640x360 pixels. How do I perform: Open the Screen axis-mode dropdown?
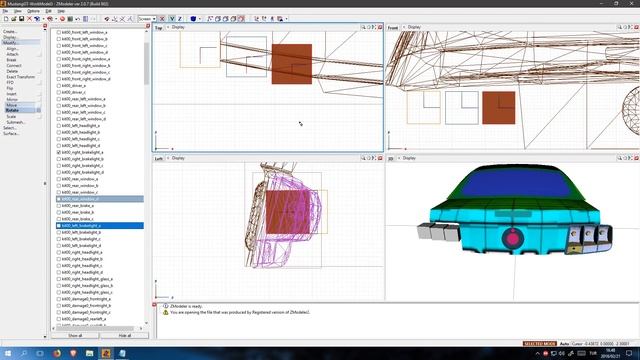pos(147,19)
